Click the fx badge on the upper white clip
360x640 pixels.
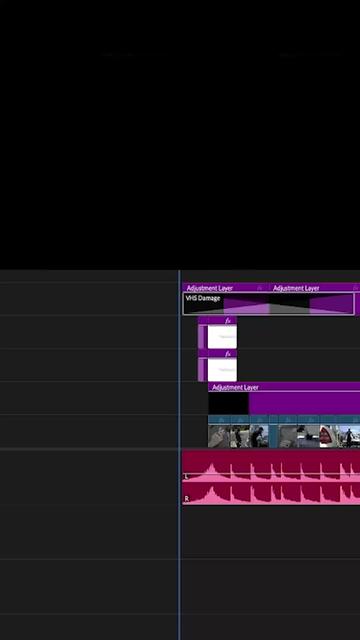228,320
